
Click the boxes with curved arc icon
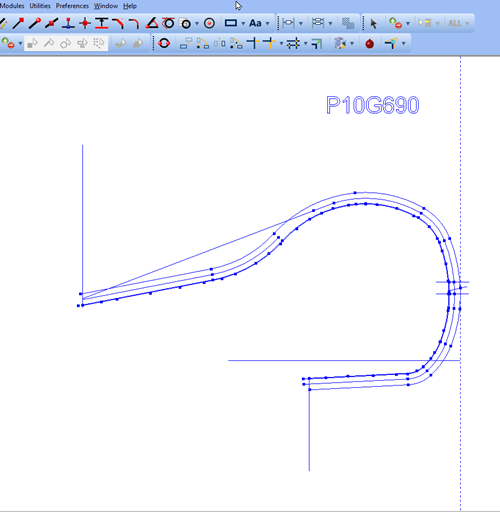click(x=203, y=43)
